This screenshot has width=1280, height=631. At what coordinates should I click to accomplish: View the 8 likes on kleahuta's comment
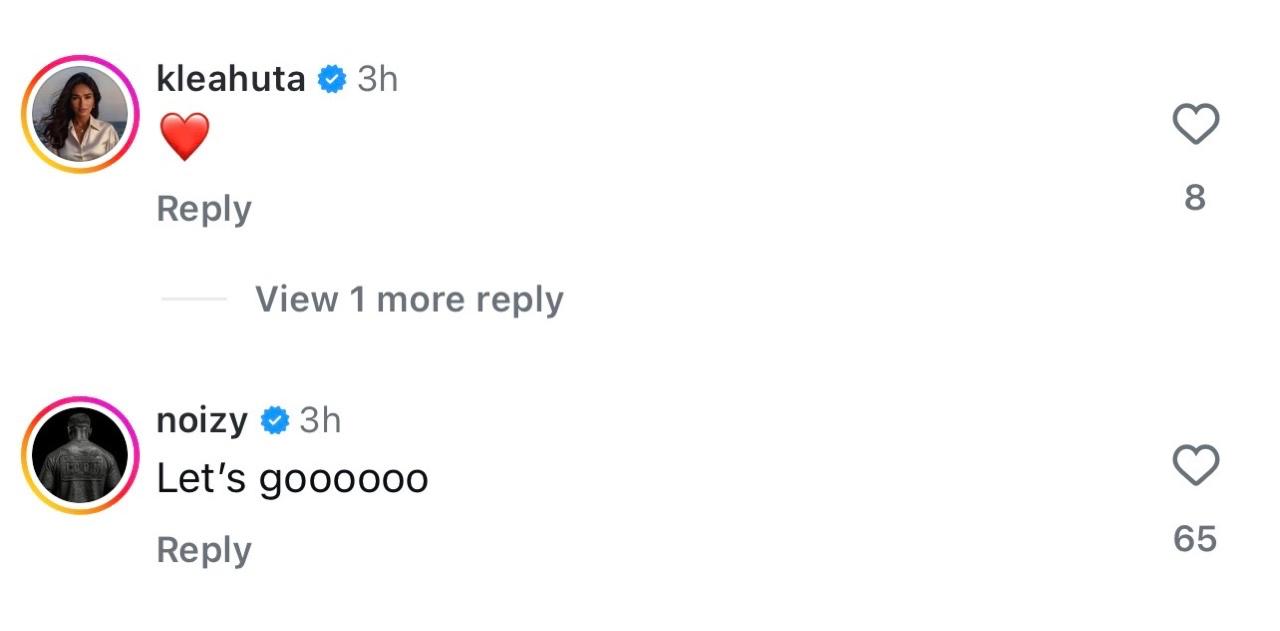(1195, 198)
